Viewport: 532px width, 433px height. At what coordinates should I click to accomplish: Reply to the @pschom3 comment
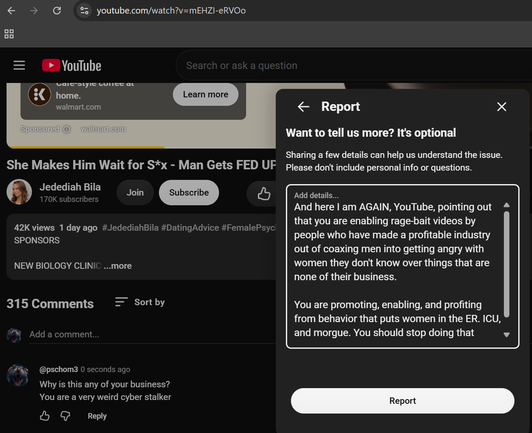[97, 416]
